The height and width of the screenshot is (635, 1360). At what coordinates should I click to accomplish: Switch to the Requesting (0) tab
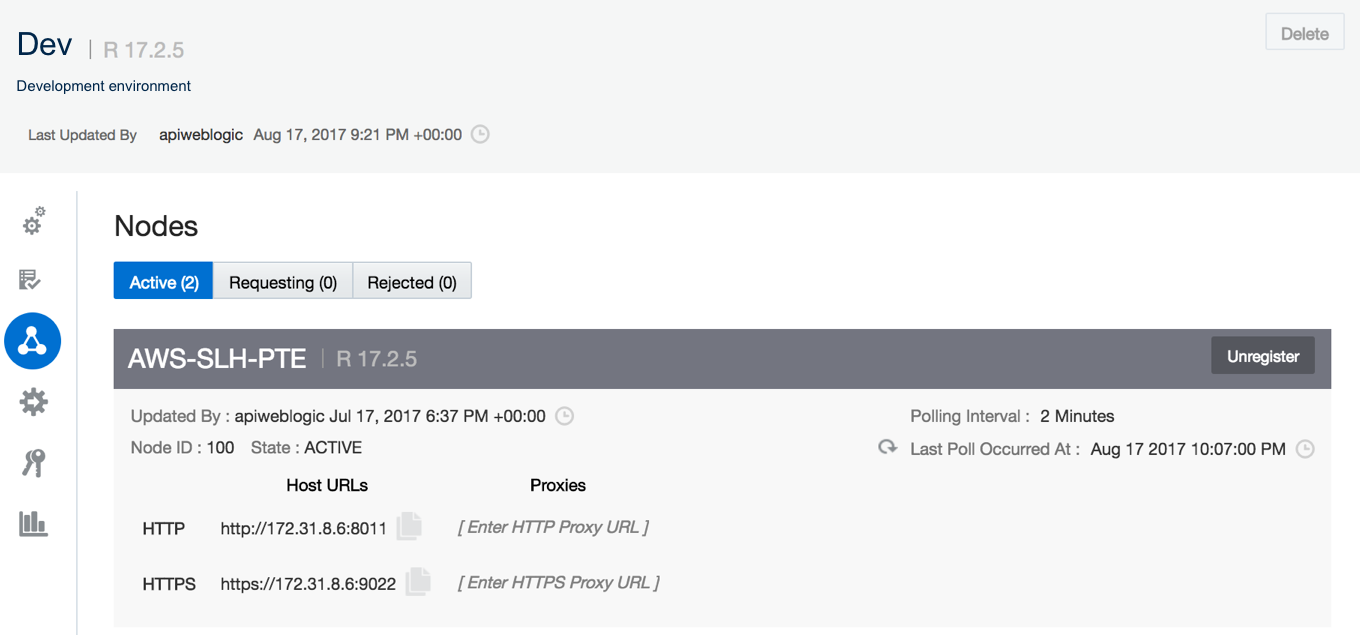tap(283, 282)
